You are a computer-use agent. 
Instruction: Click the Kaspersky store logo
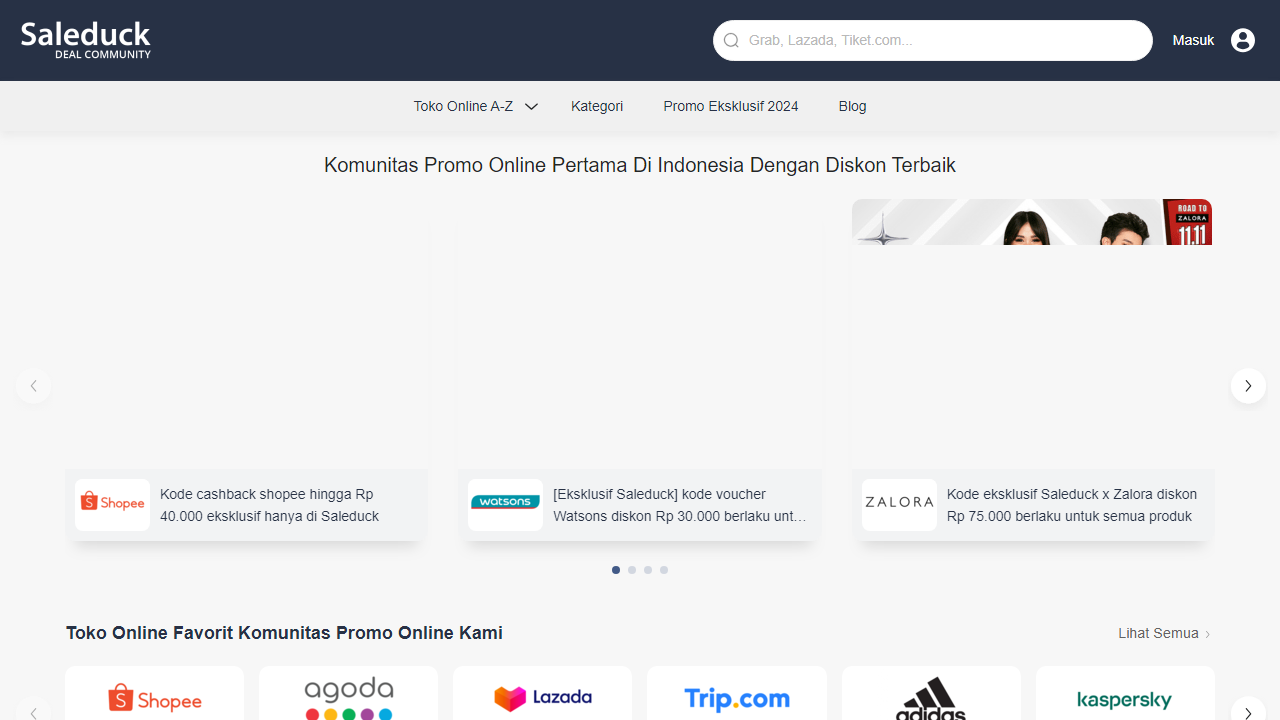click(1124, 699)
